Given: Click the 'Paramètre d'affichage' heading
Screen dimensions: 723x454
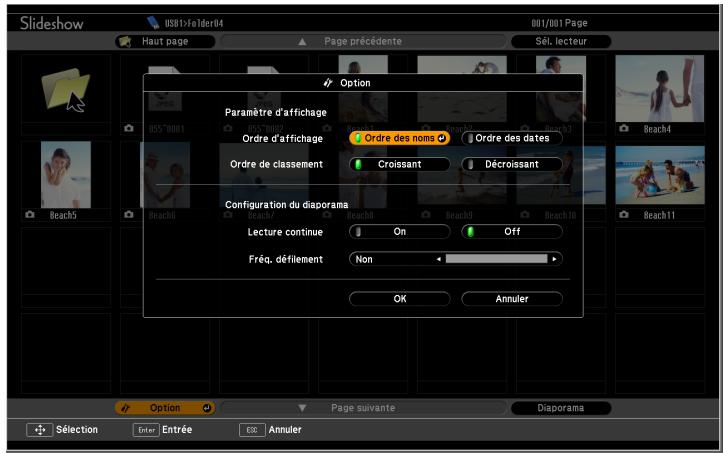Looking at the screenshot, I should click(x=276, y=112).
